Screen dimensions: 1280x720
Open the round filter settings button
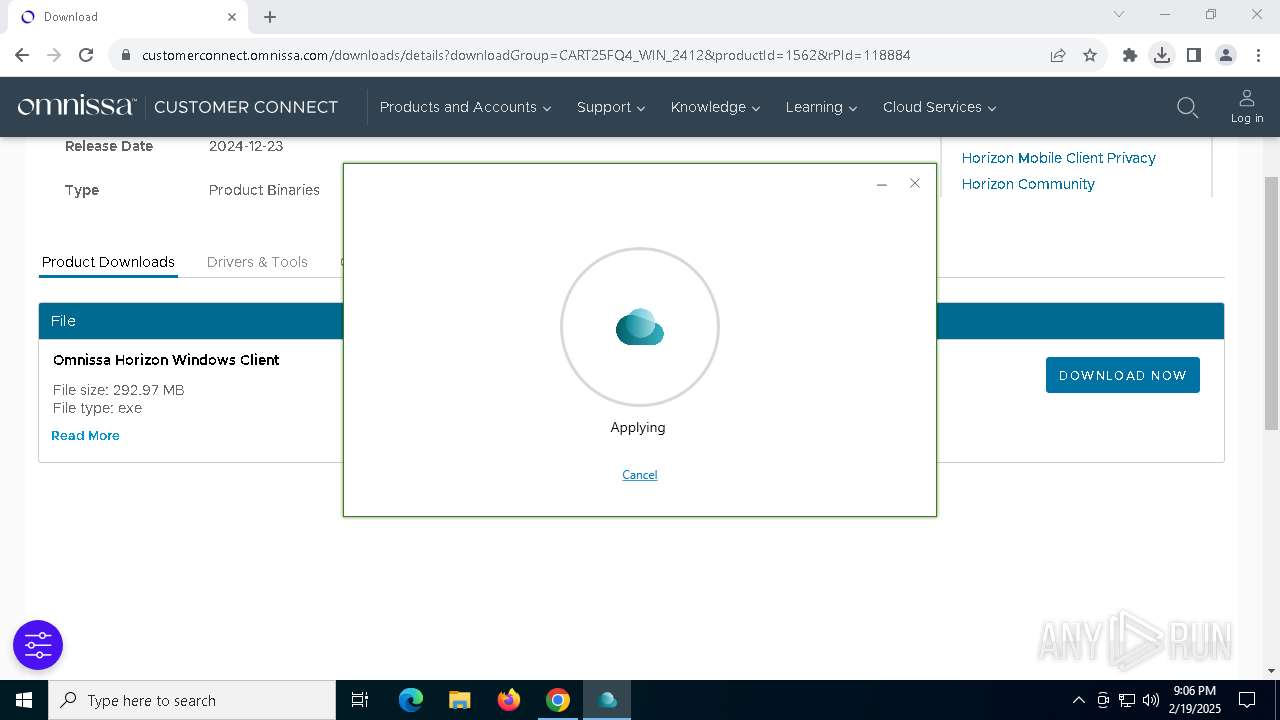click(x=38, y=645)
